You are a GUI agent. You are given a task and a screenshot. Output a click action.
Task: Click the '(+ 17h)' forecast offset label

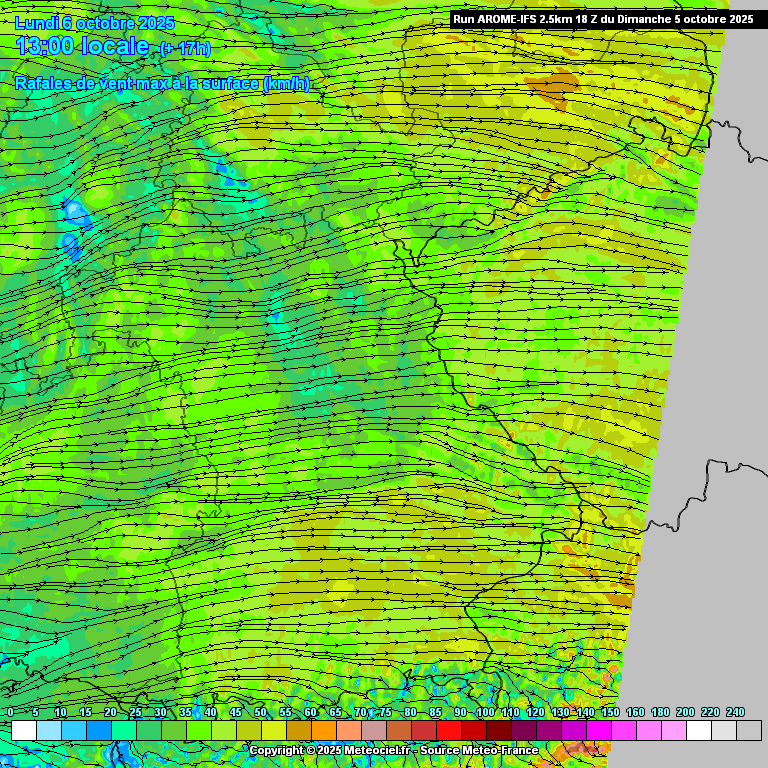click(x=185, y=48)
